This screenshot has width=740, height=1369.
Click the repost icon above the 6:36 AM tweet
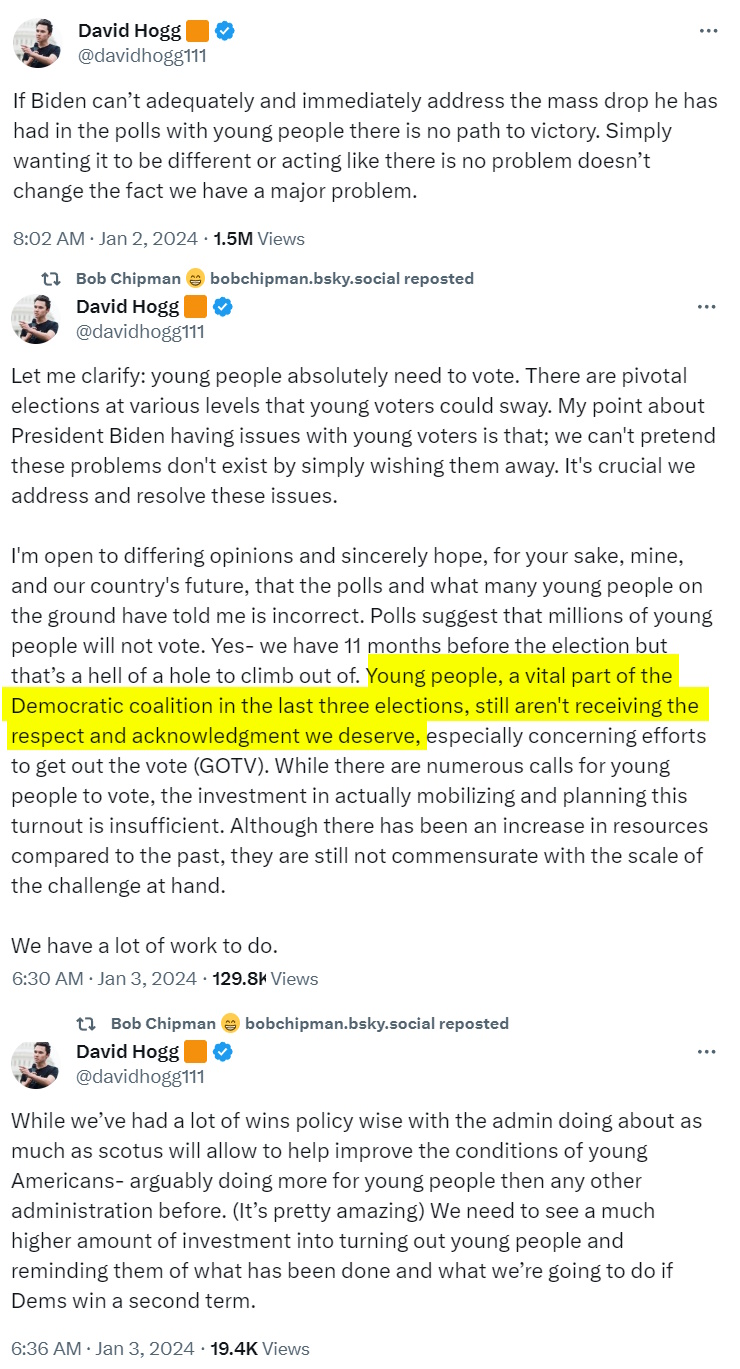pos(87,1023)
